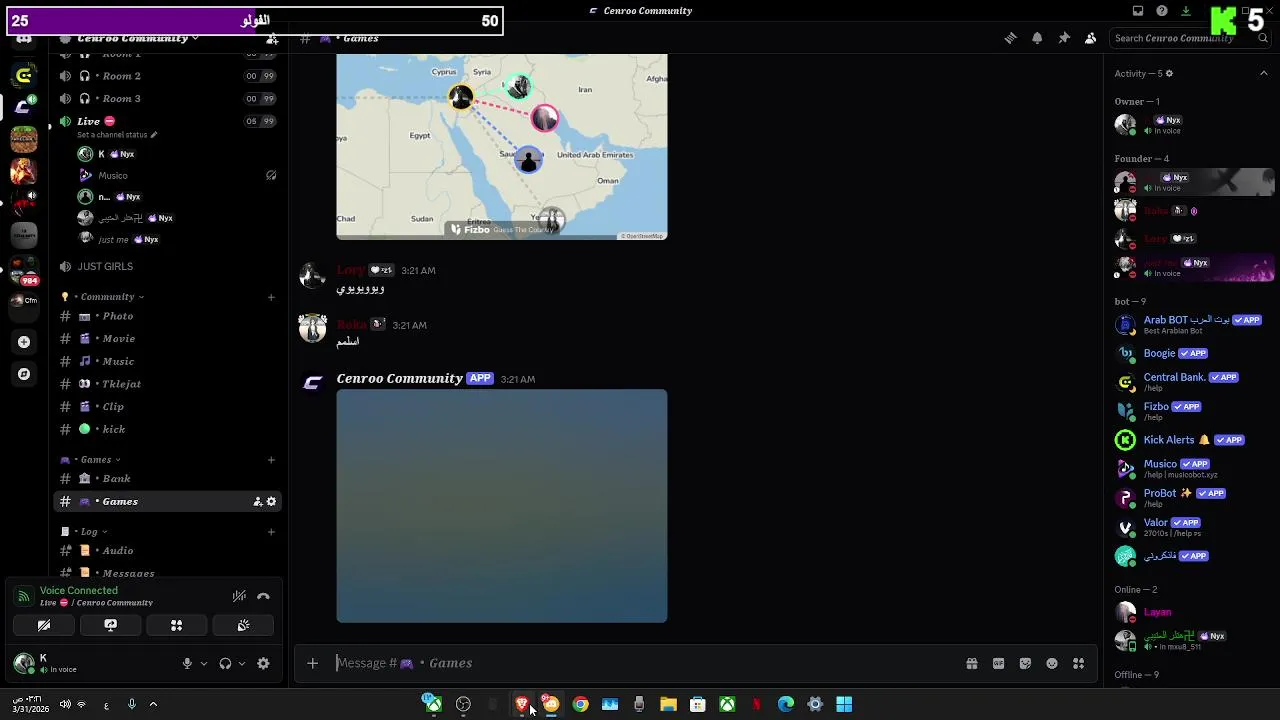Open the Clip channel

(x=167, y=407)
